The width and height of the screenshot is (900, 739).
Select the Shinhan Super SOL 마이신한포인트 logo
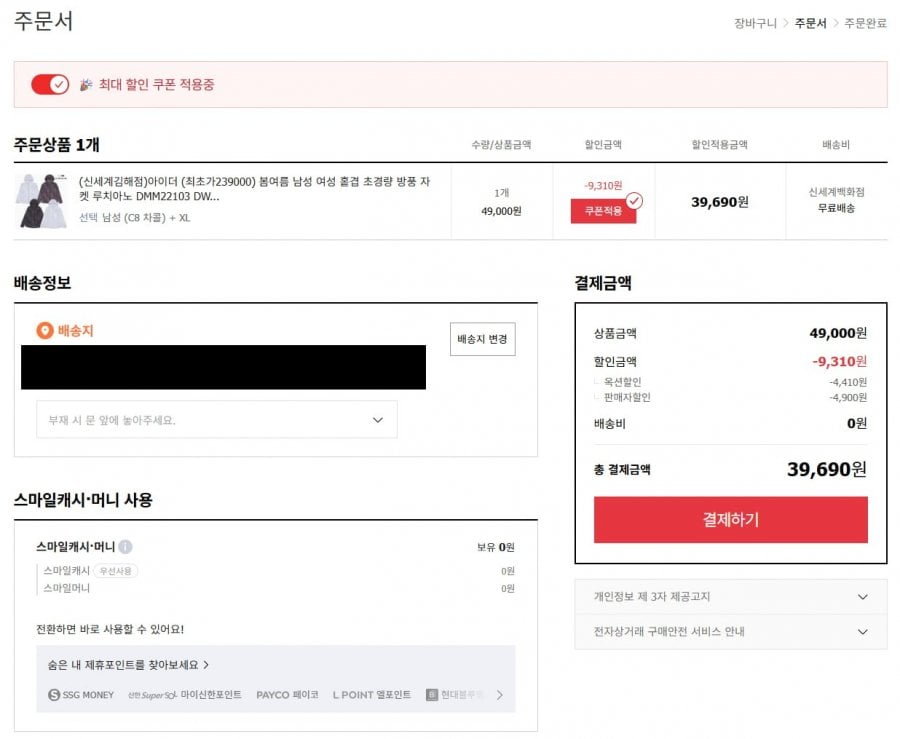(184, 695)
